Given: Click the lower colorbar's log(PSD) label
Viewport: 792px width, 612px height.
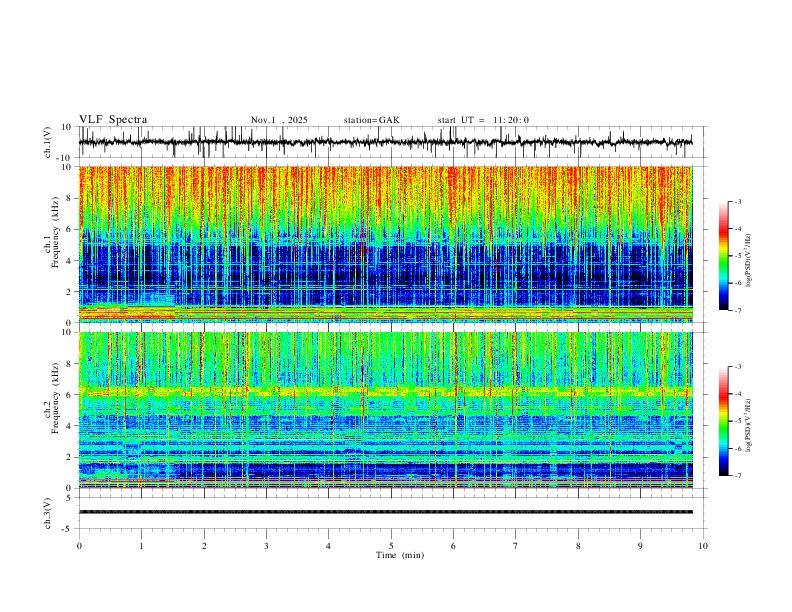Looking at the screenshot, I should (x=749, y=426).
